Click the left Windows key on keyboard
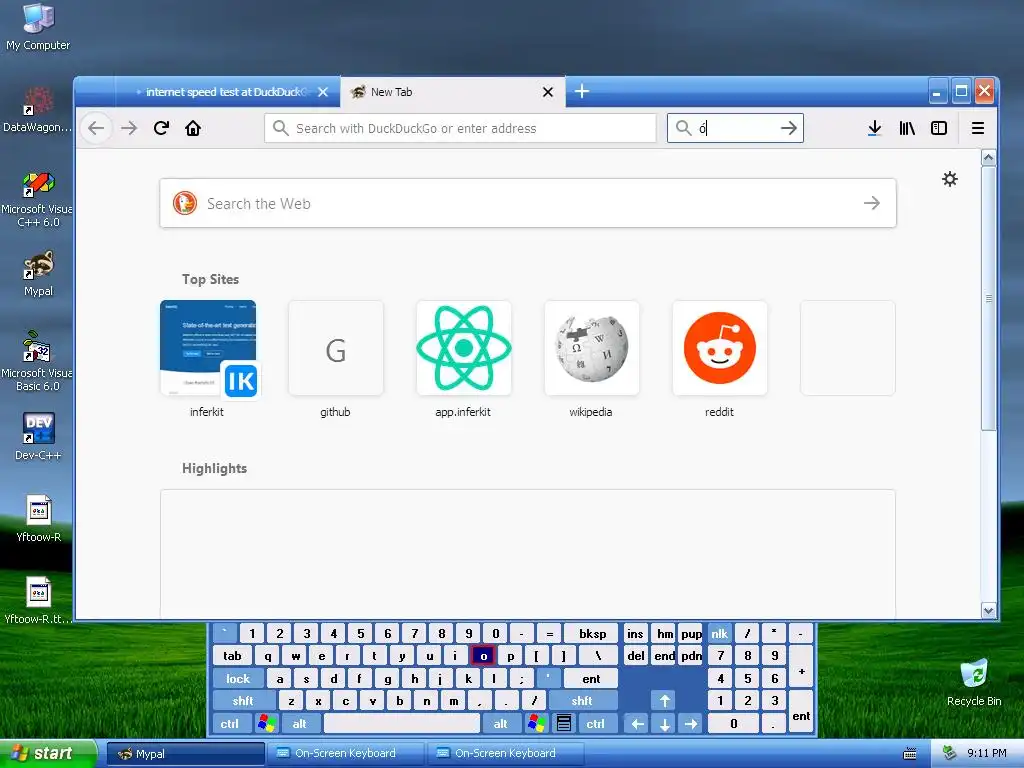1024x768 pixels. coord(266,724)
